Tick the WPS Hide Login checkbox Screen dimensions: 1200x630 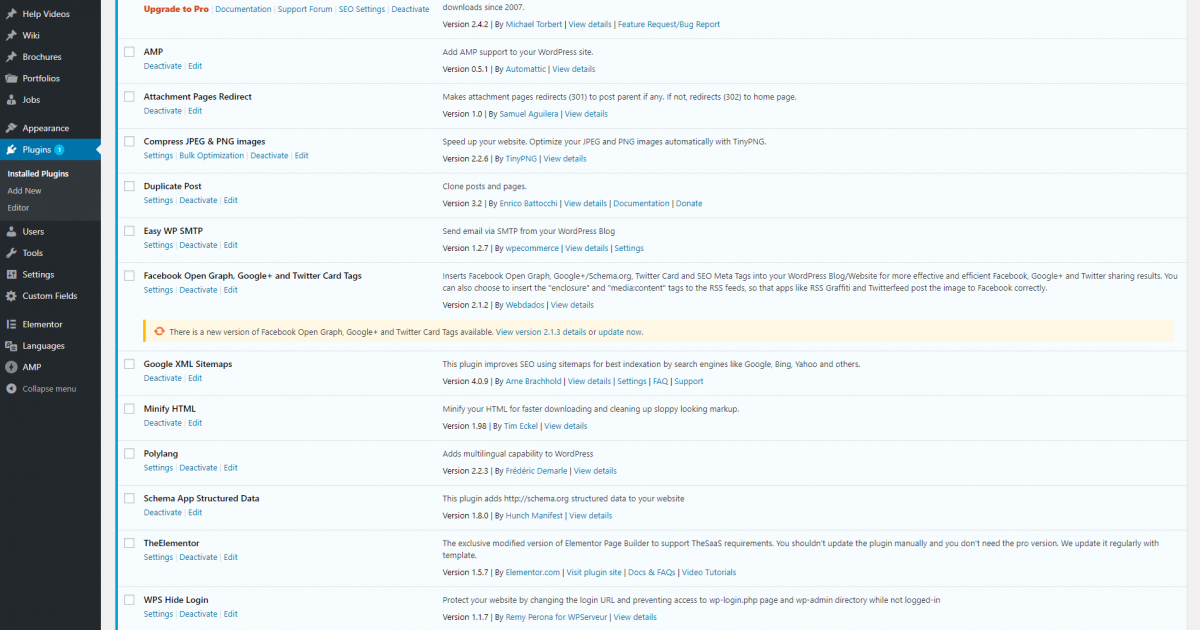point(129,600)
